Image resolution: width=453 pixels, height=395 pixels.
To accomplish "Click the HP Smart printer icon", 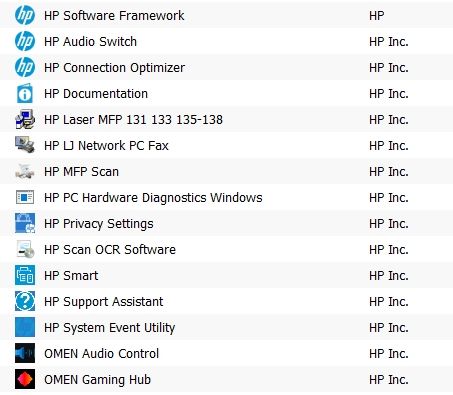I will [25, 275].
